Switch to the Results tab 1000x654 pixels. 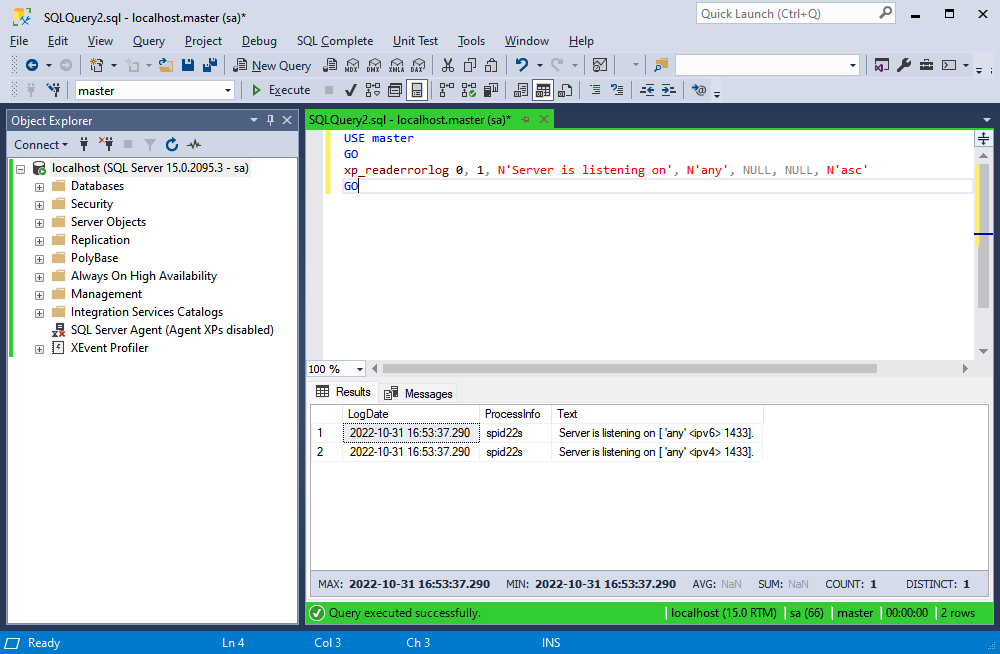pyautogui.click(x=344, y=392)
